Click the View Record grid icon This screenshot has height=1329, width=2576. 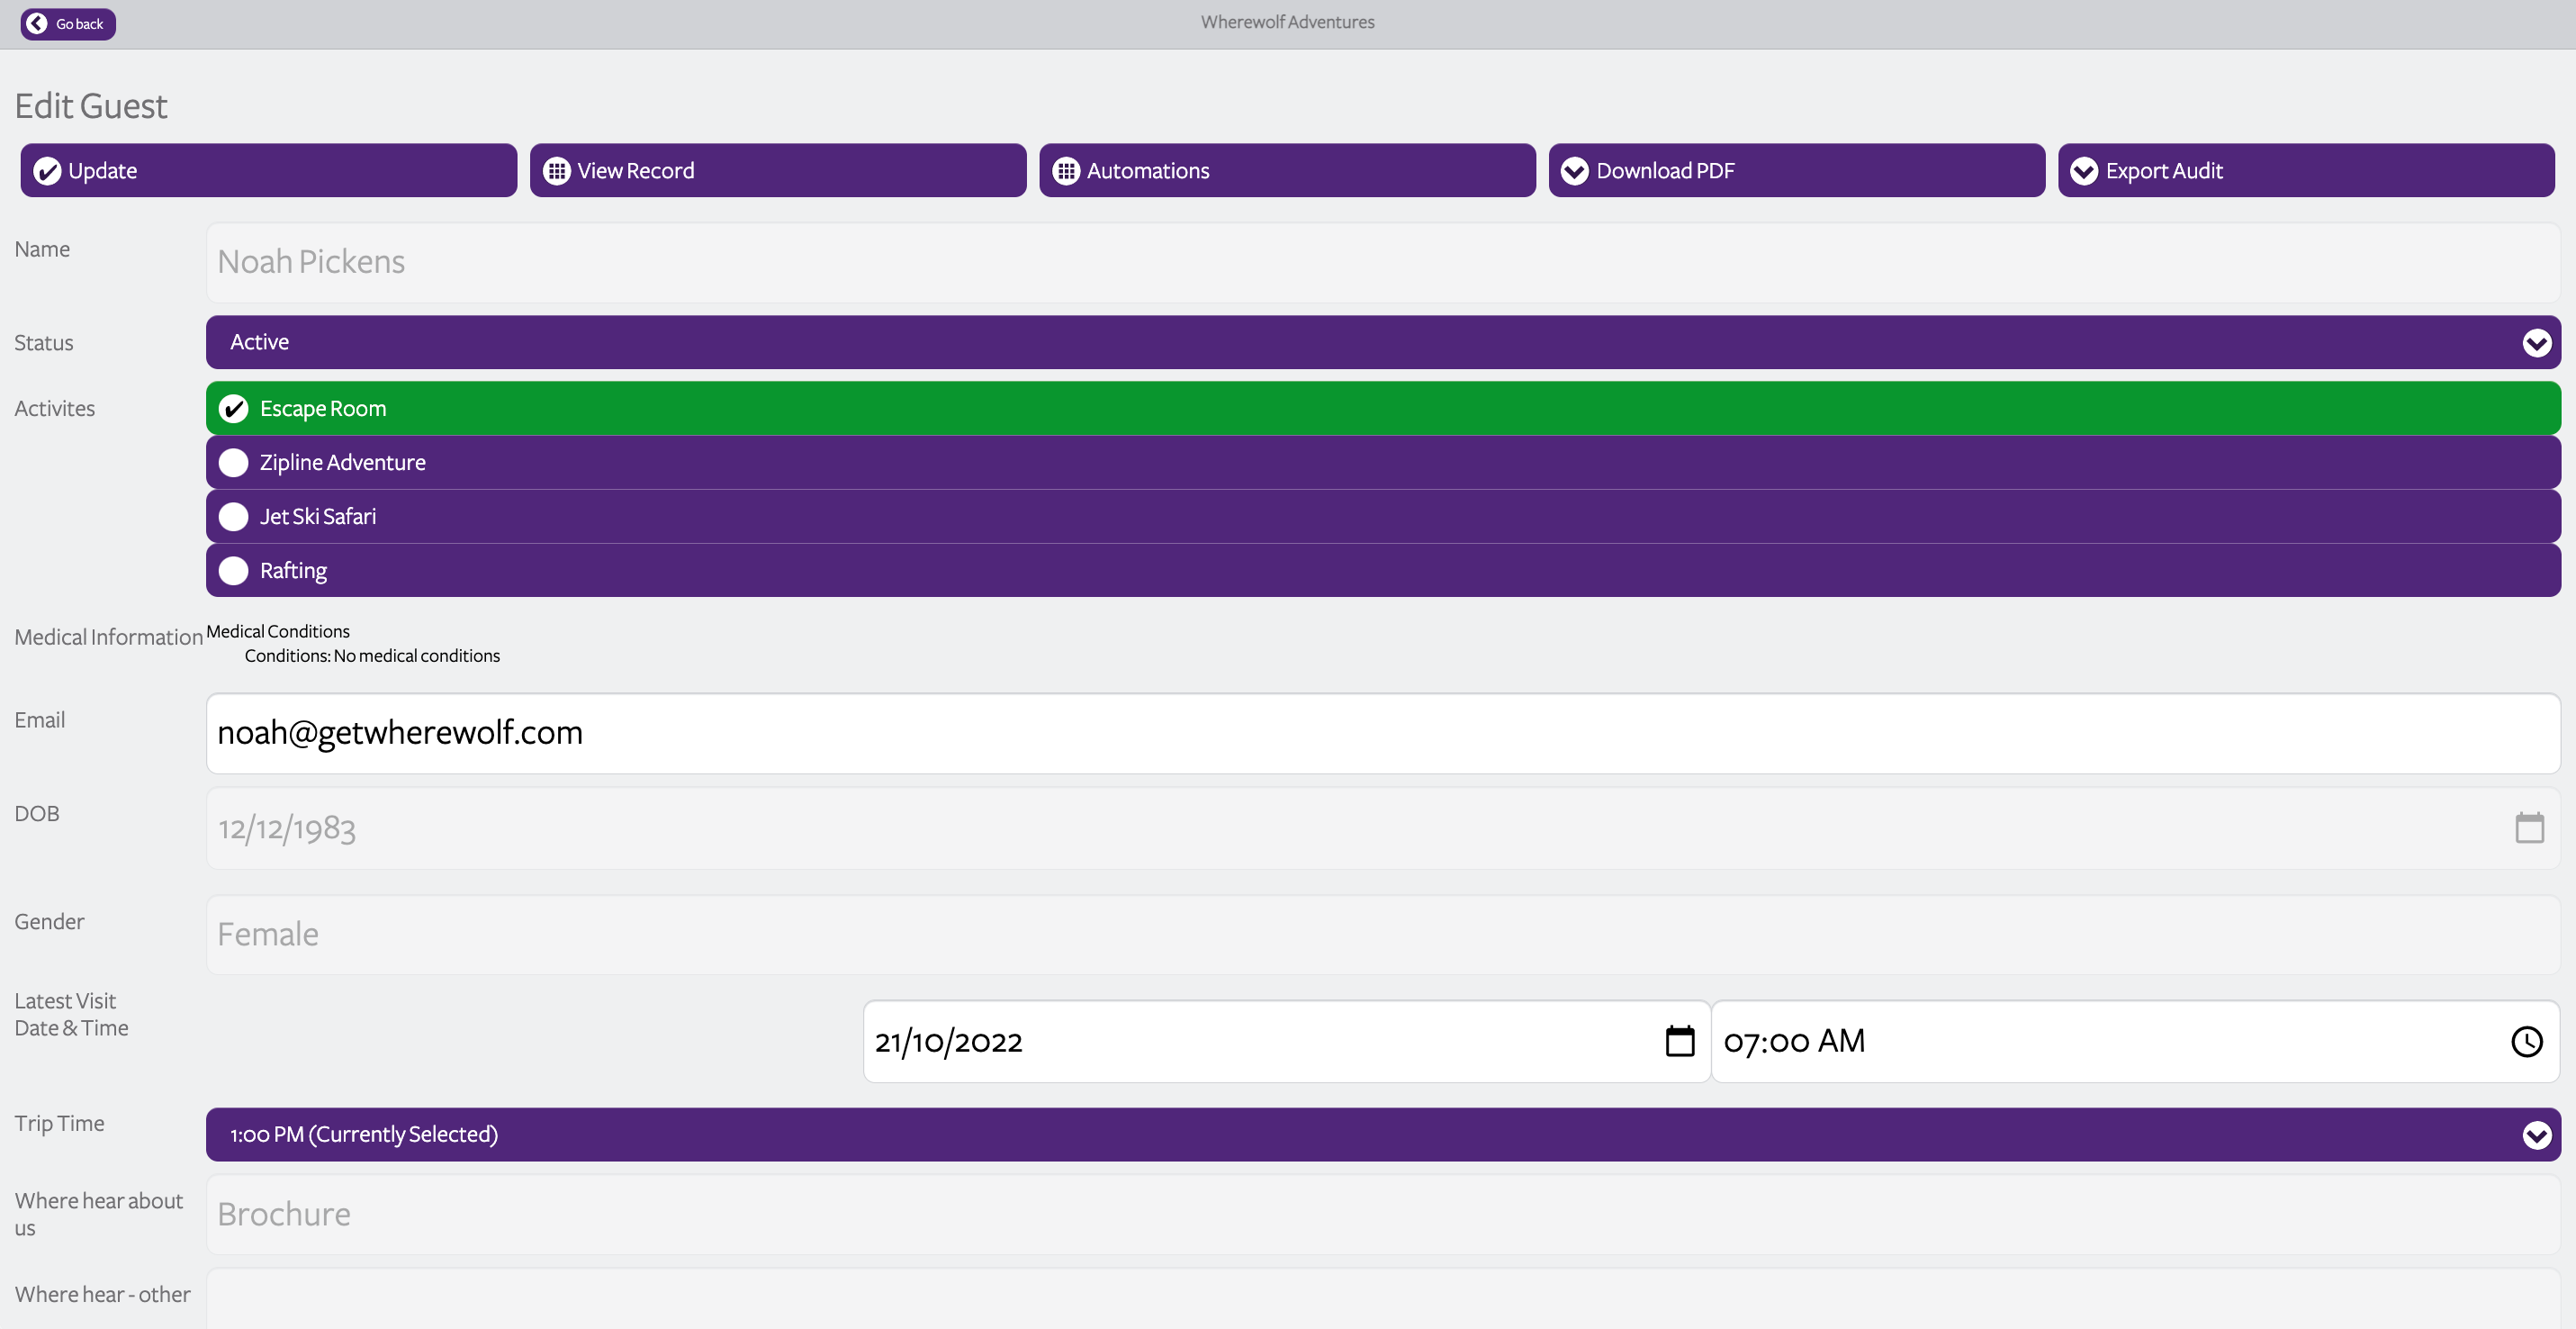pyautogui.click(x=557, y=171)
